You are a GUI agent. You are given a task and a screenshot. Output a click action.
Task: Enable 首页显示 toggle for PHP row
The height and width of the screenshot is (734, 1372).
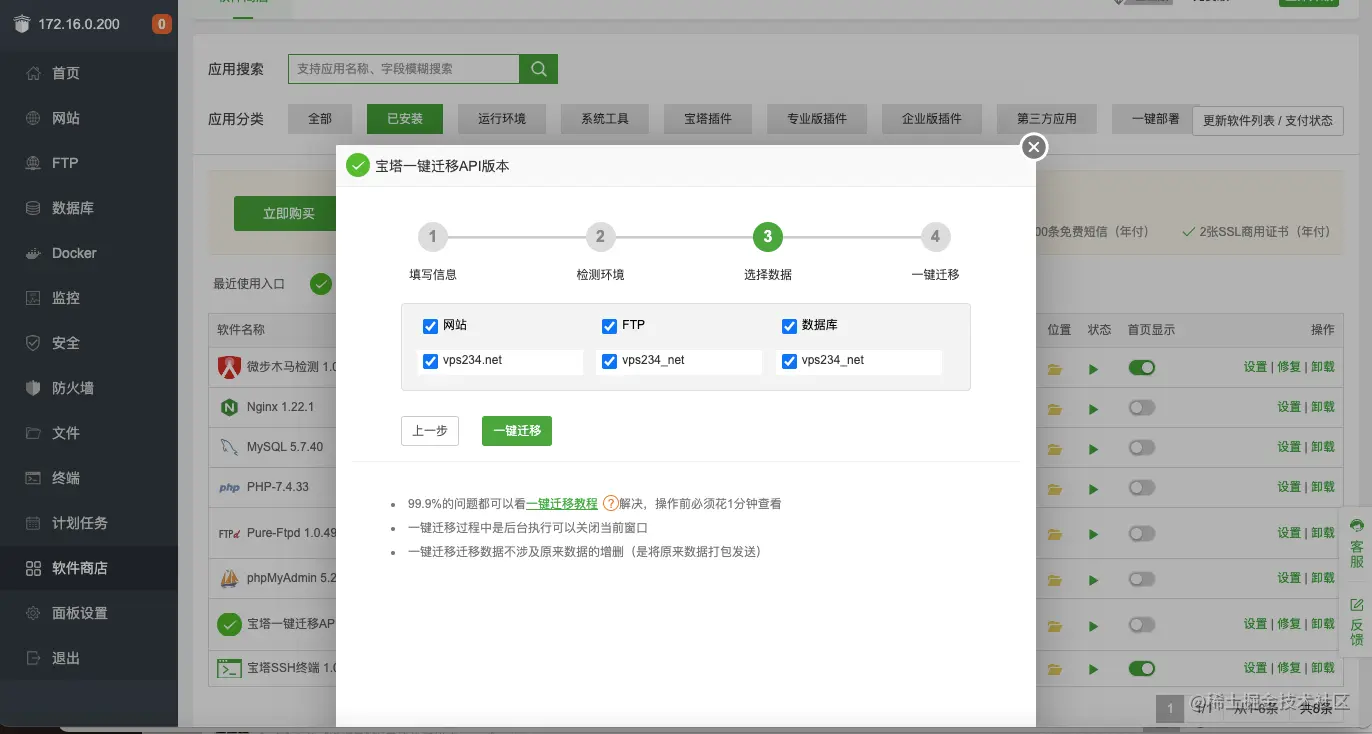click(x=1141, y=487)
